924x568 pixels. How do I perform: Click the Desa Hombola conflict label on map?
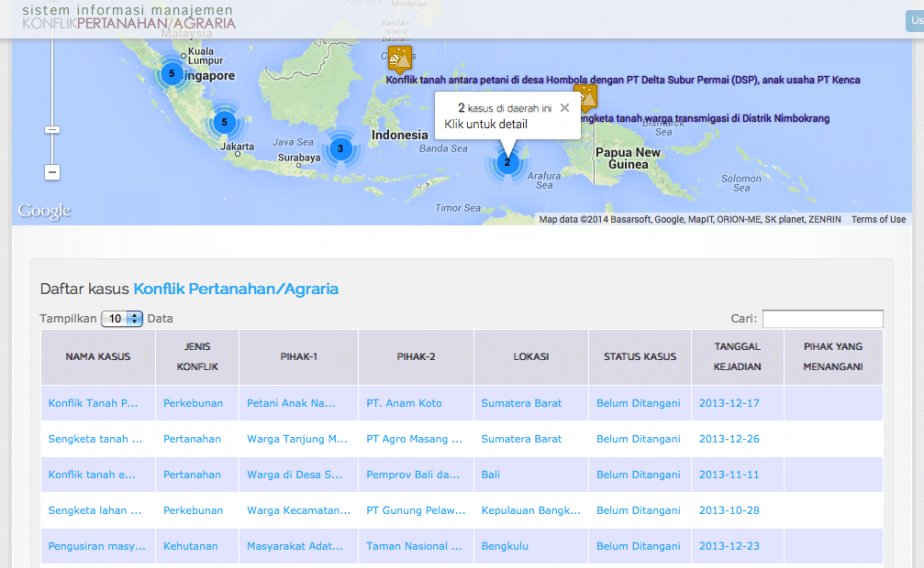[623, 80]
